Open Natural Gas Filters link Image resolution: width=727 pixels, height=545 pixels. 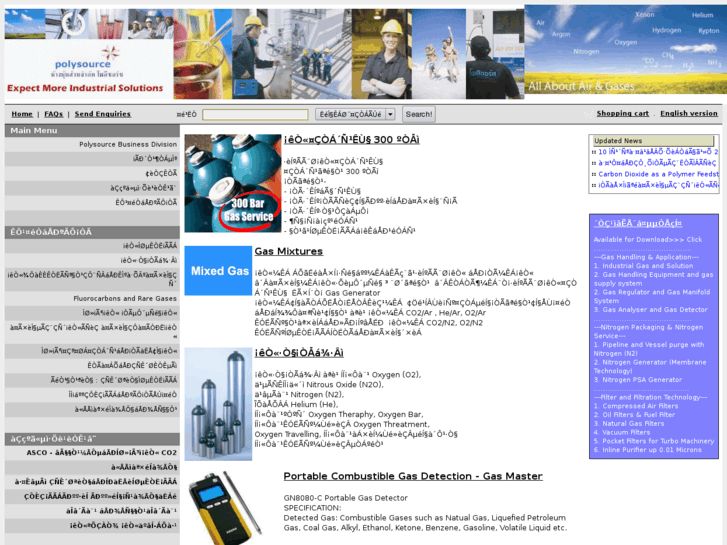629,424
